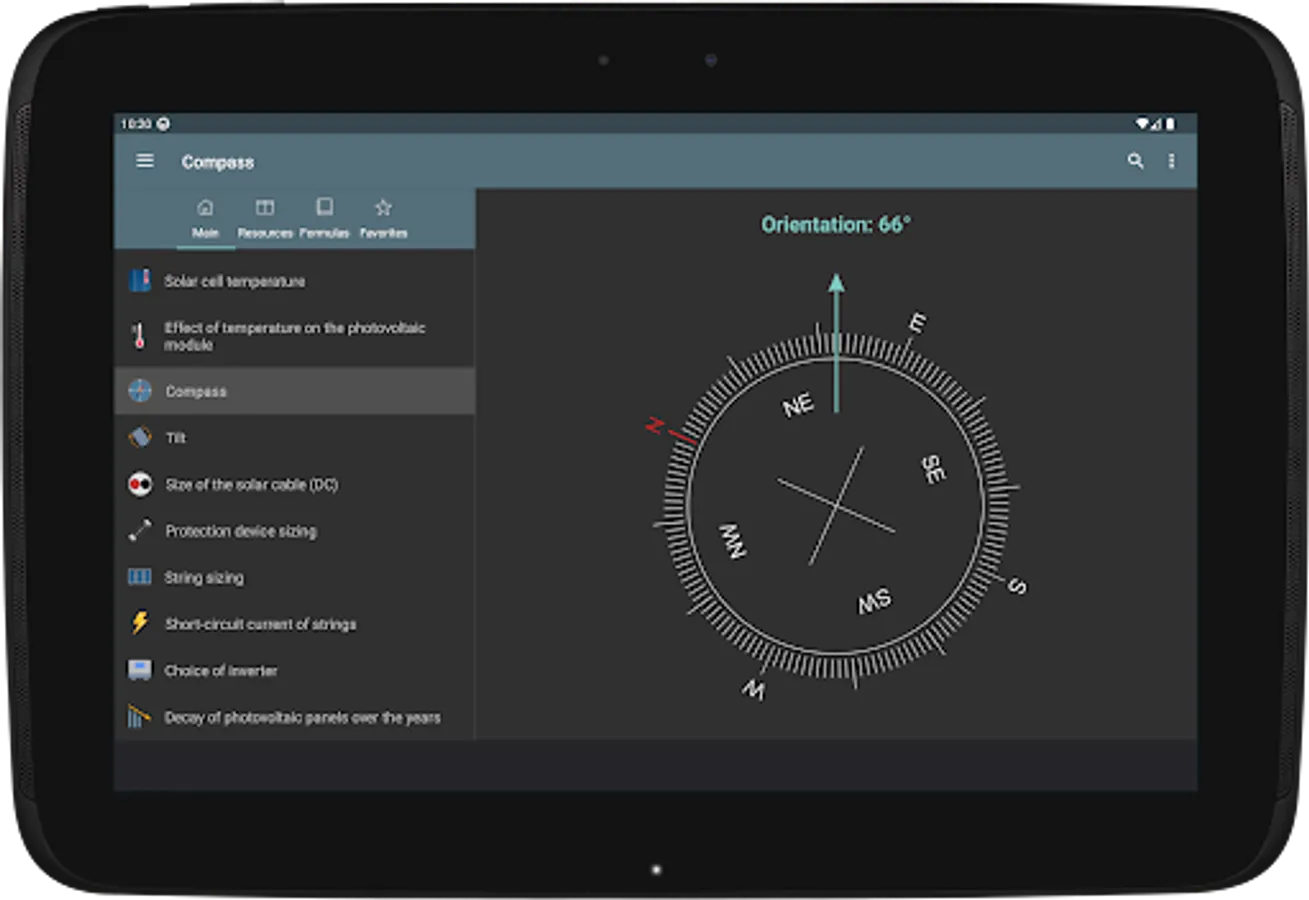This screenshot has height=900, width=1309.
Task: Click the crosshair at the compass center
Action: pos(836,505)
